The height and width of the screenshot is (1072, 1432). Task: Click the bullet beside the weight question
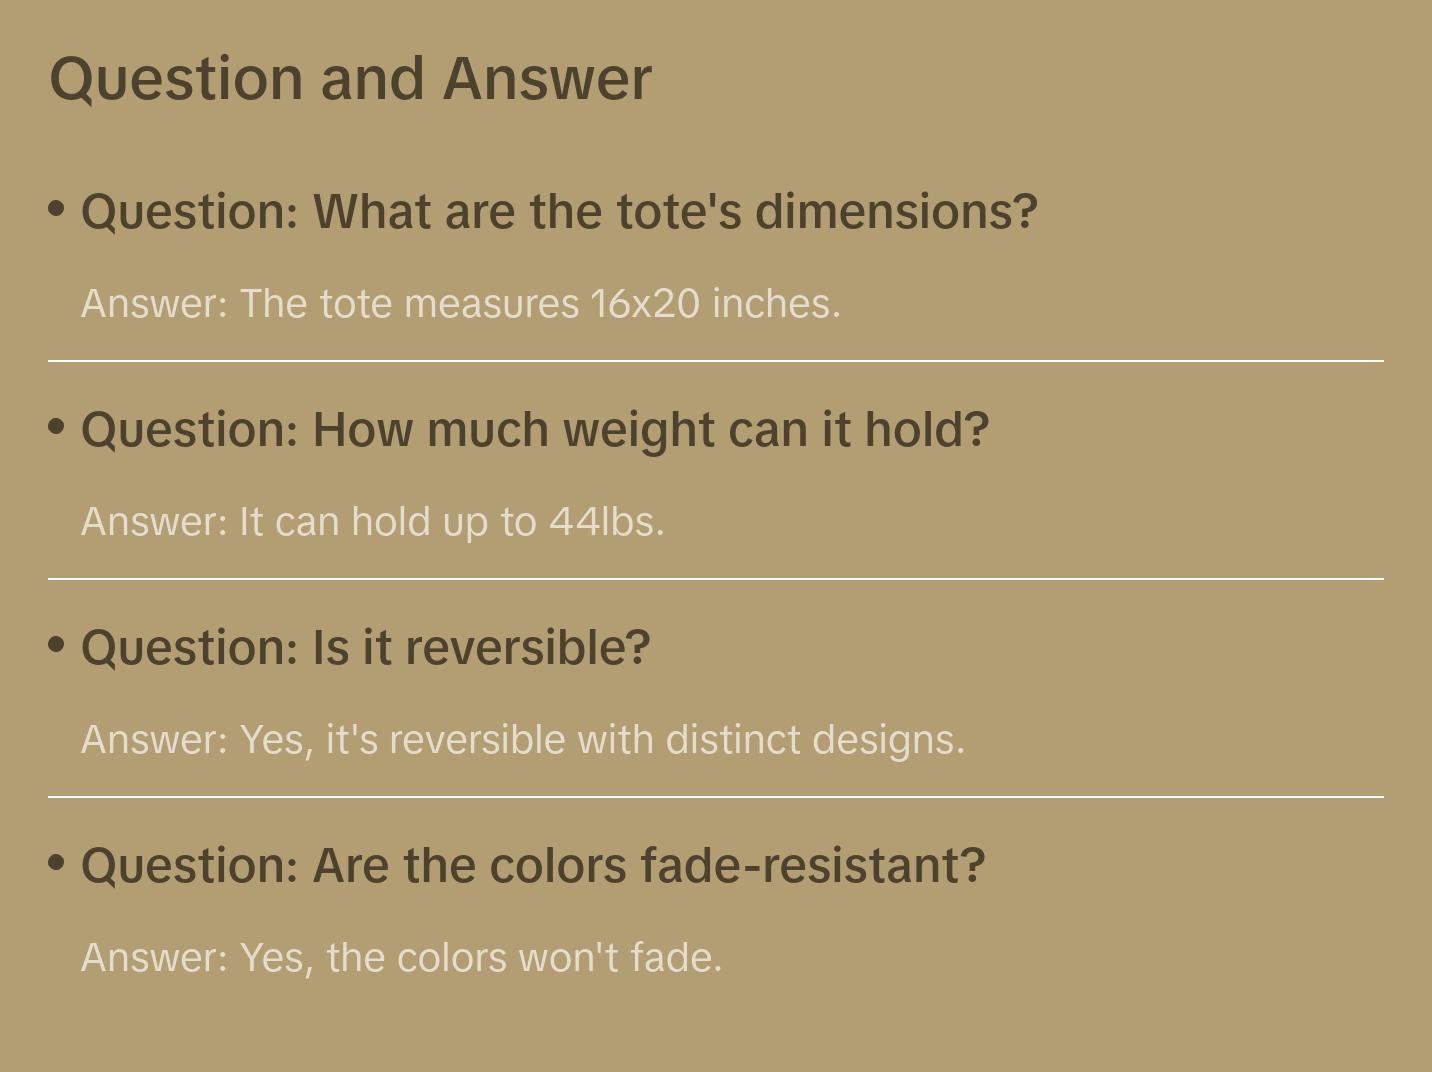pyautogui.click(x=57, y=427)
